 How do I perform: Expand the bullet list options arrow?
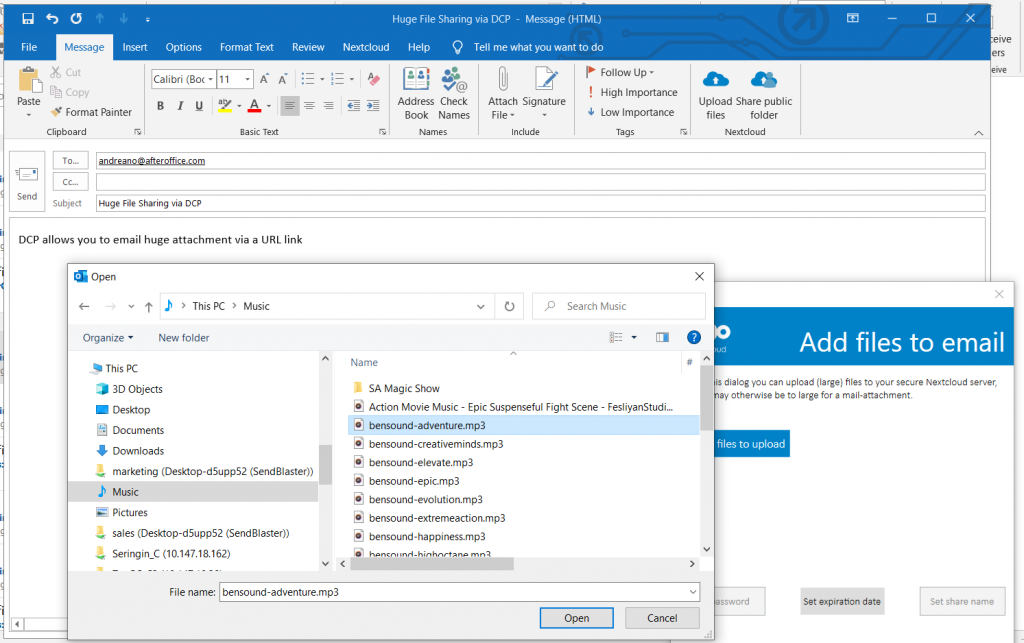click(322, 80)
